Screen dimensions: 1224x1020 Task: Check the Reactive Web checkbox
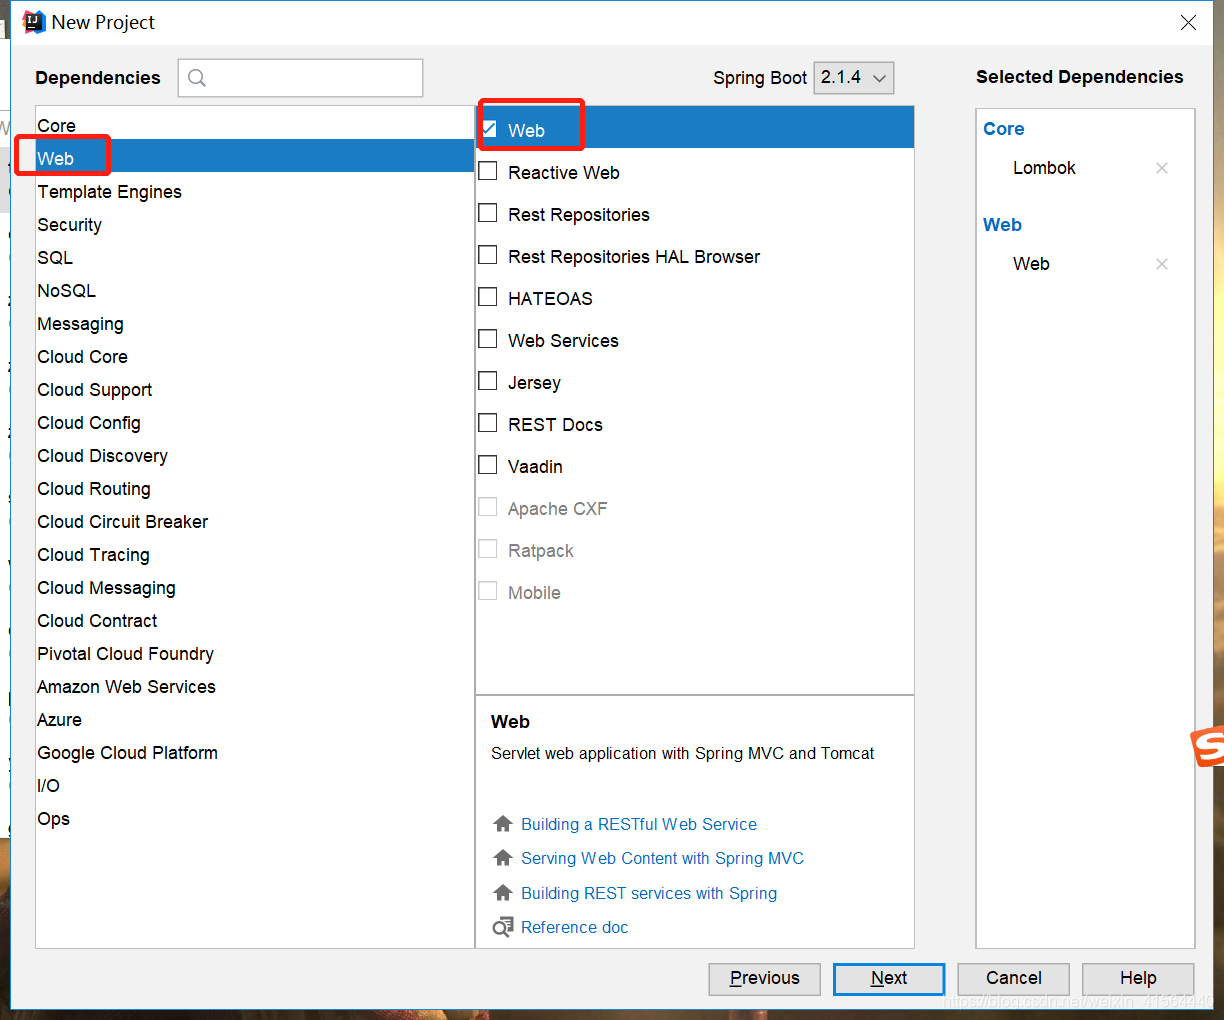[x=488, y=171]
